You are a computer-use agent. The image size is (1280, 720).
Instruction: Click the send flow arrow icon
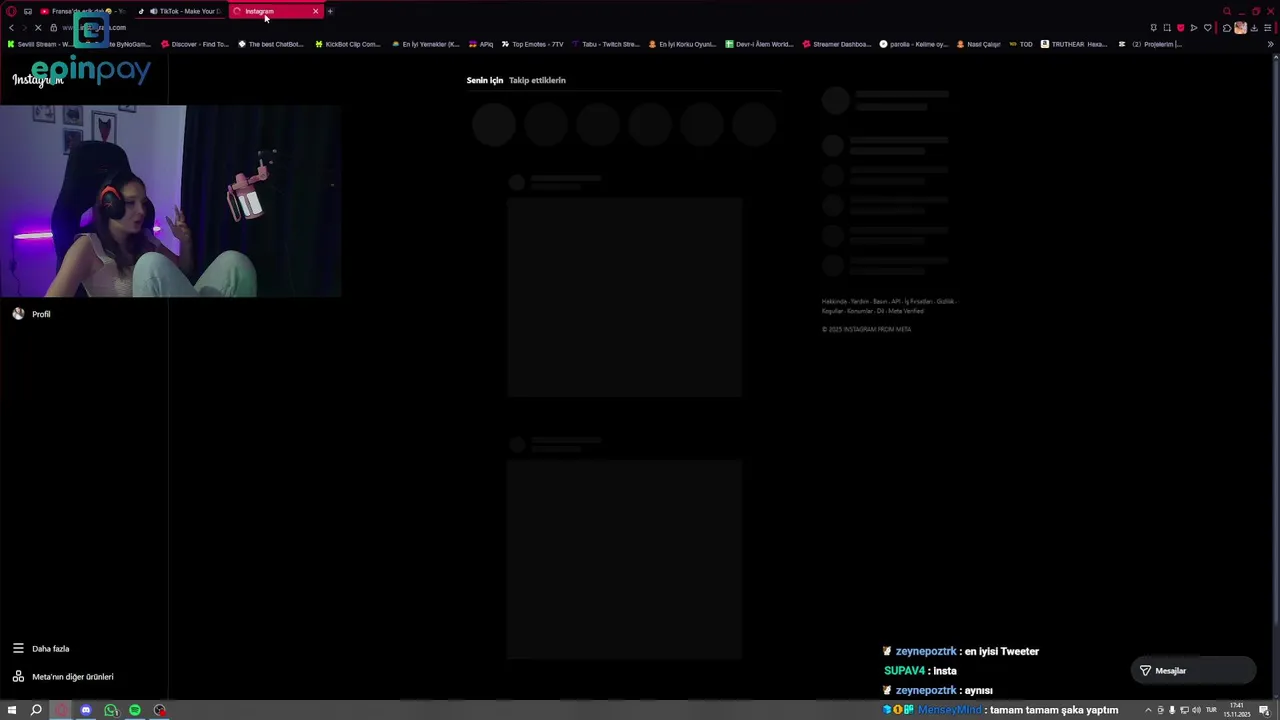coord(1193,28)
